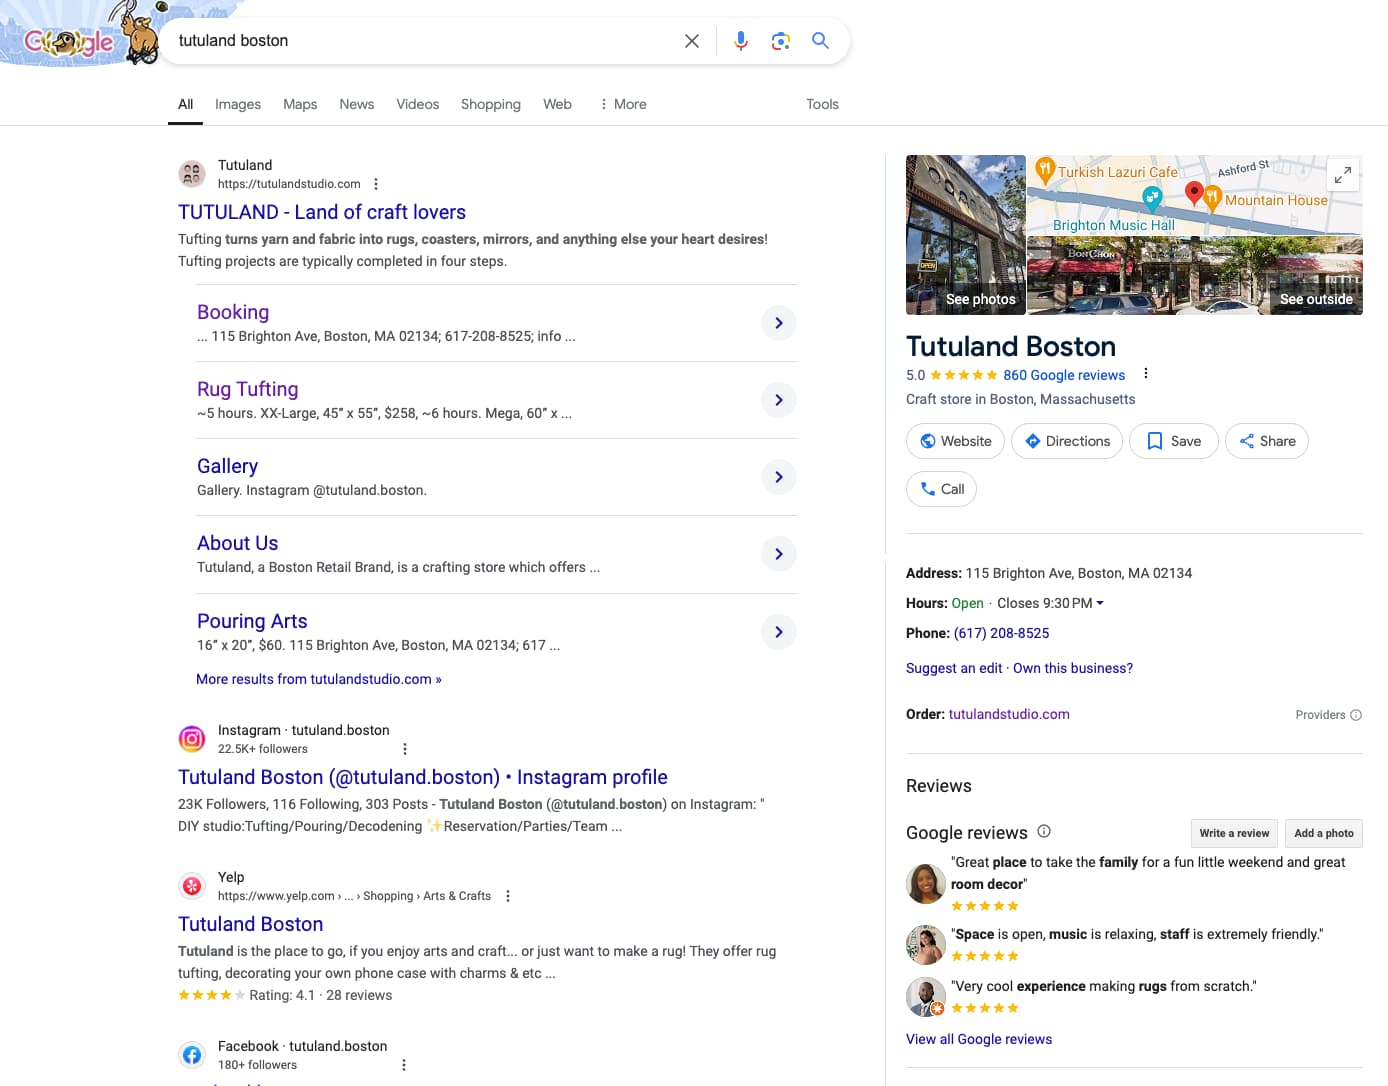Click the Google reviews info icon
Viewport: 1388px width, 1086px height.
pos(1044,831)
